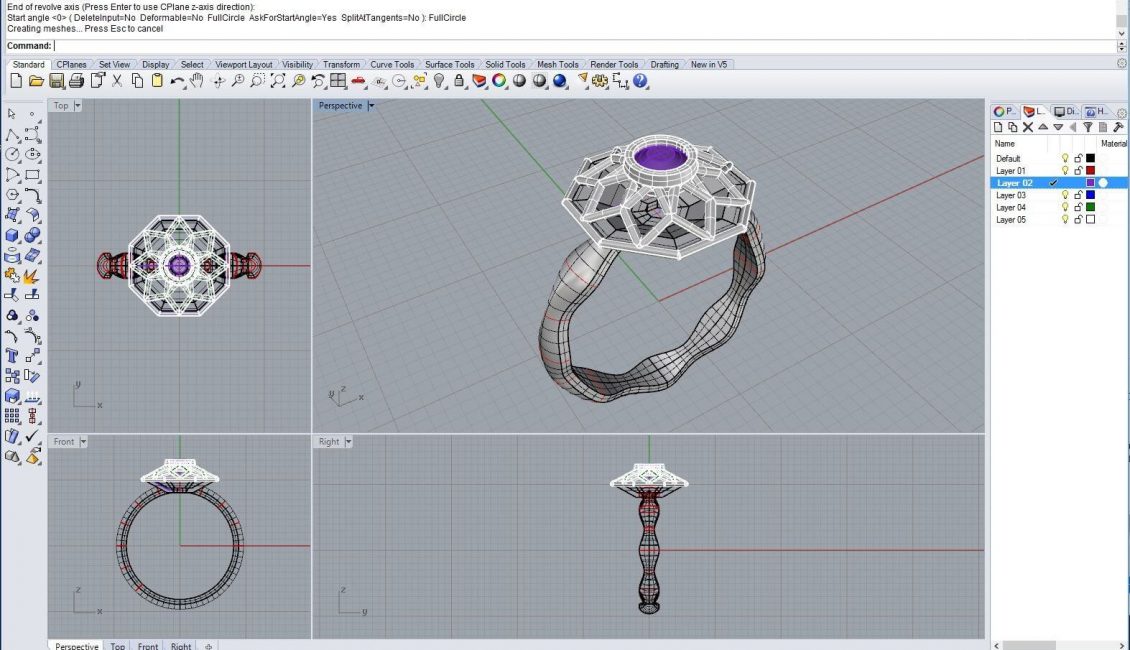The width and height of the screenshot is (1130, 650).
Task: Select the Box solid tool in sidebar
Action: pos(13,236)
